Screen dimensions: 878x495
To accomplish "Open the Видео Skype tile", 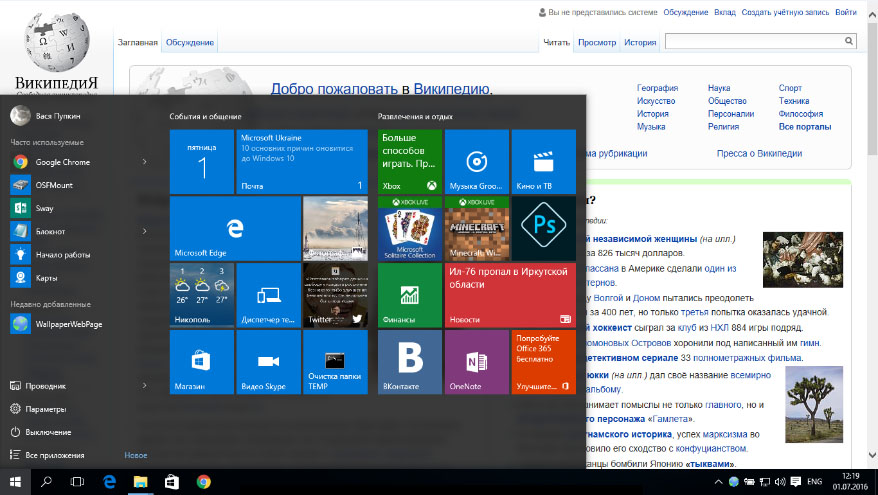I will (268, 362).
